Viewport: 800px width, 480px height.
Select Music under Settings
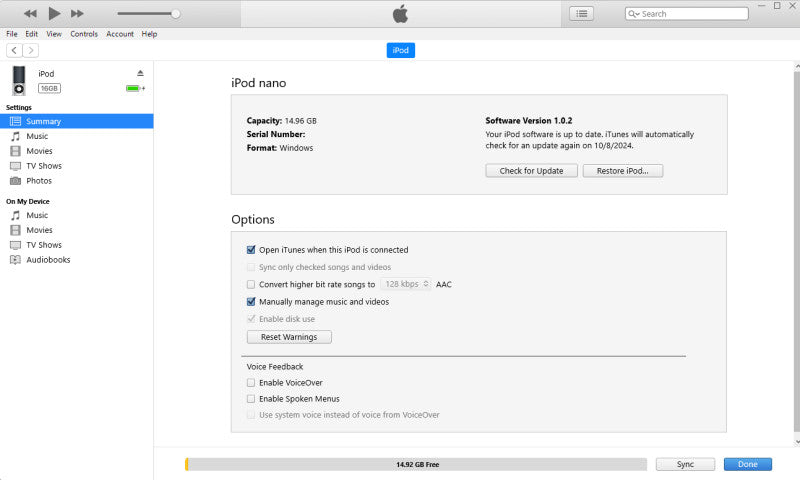[x=77, y=136]
